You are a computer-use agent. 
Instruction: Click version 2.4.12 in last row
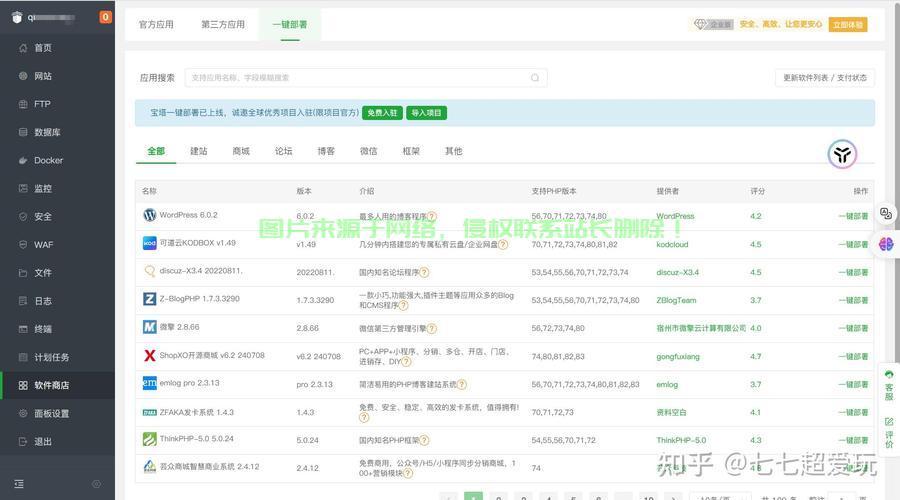[308, 468]
